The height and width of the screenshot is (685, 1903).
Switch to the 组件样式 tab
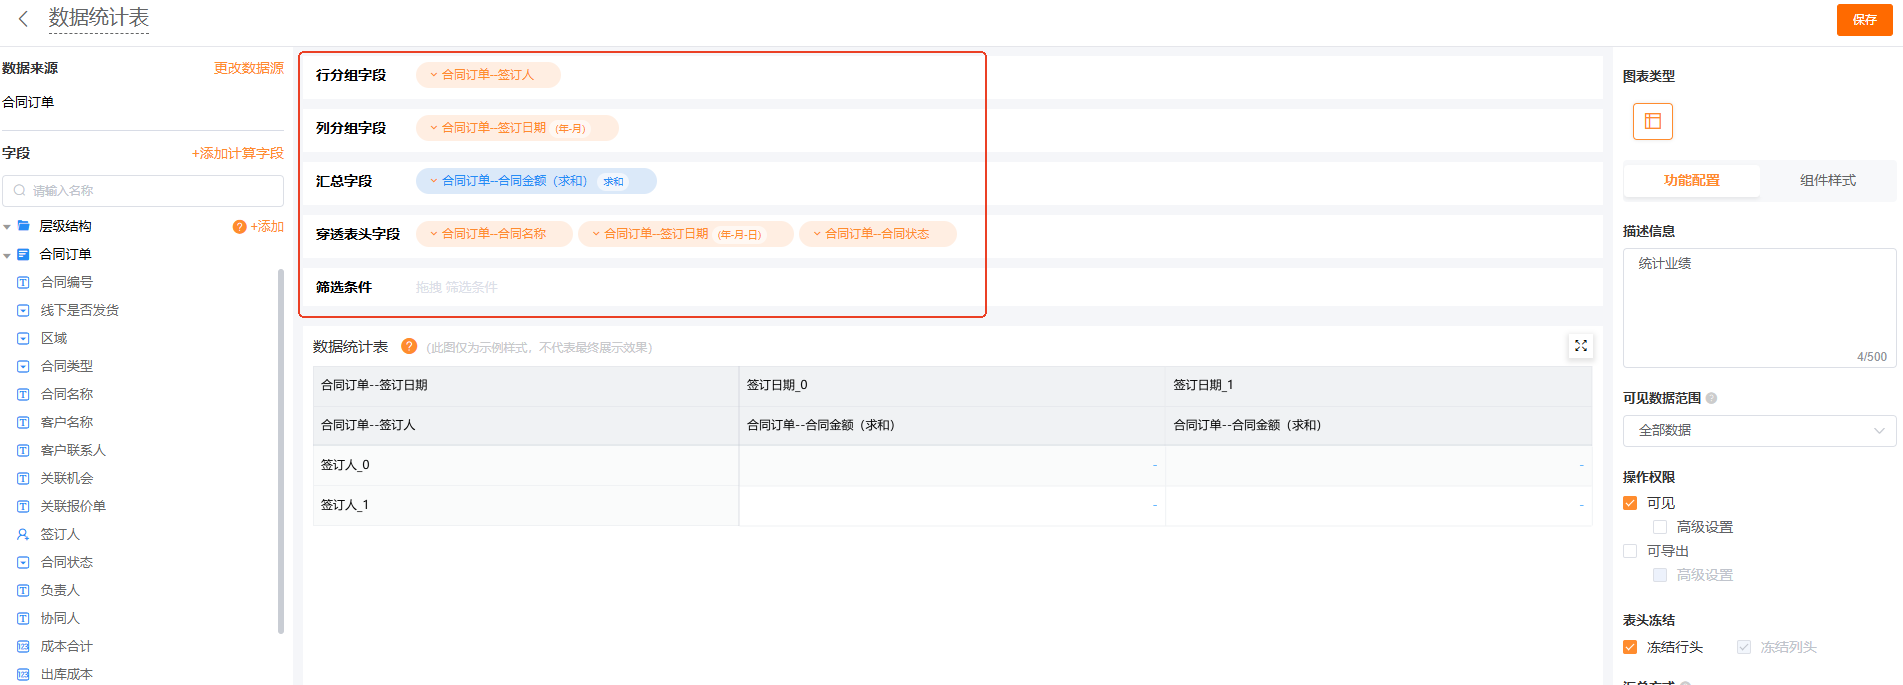coord(1827,180)
